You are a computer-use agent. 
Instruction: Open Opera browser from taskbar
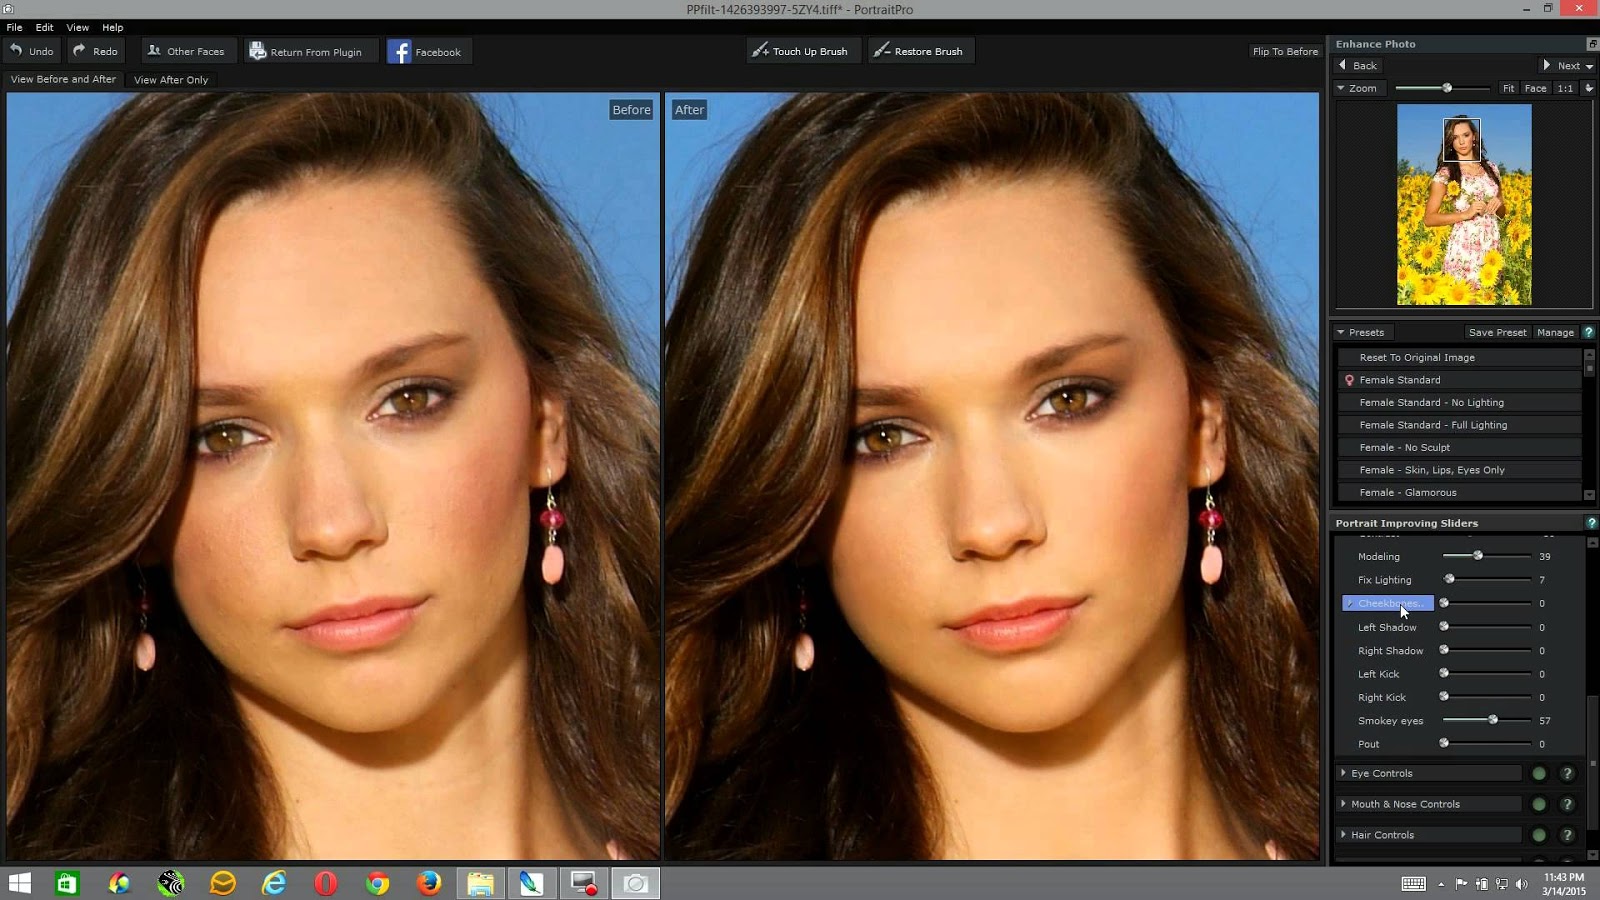325,883
